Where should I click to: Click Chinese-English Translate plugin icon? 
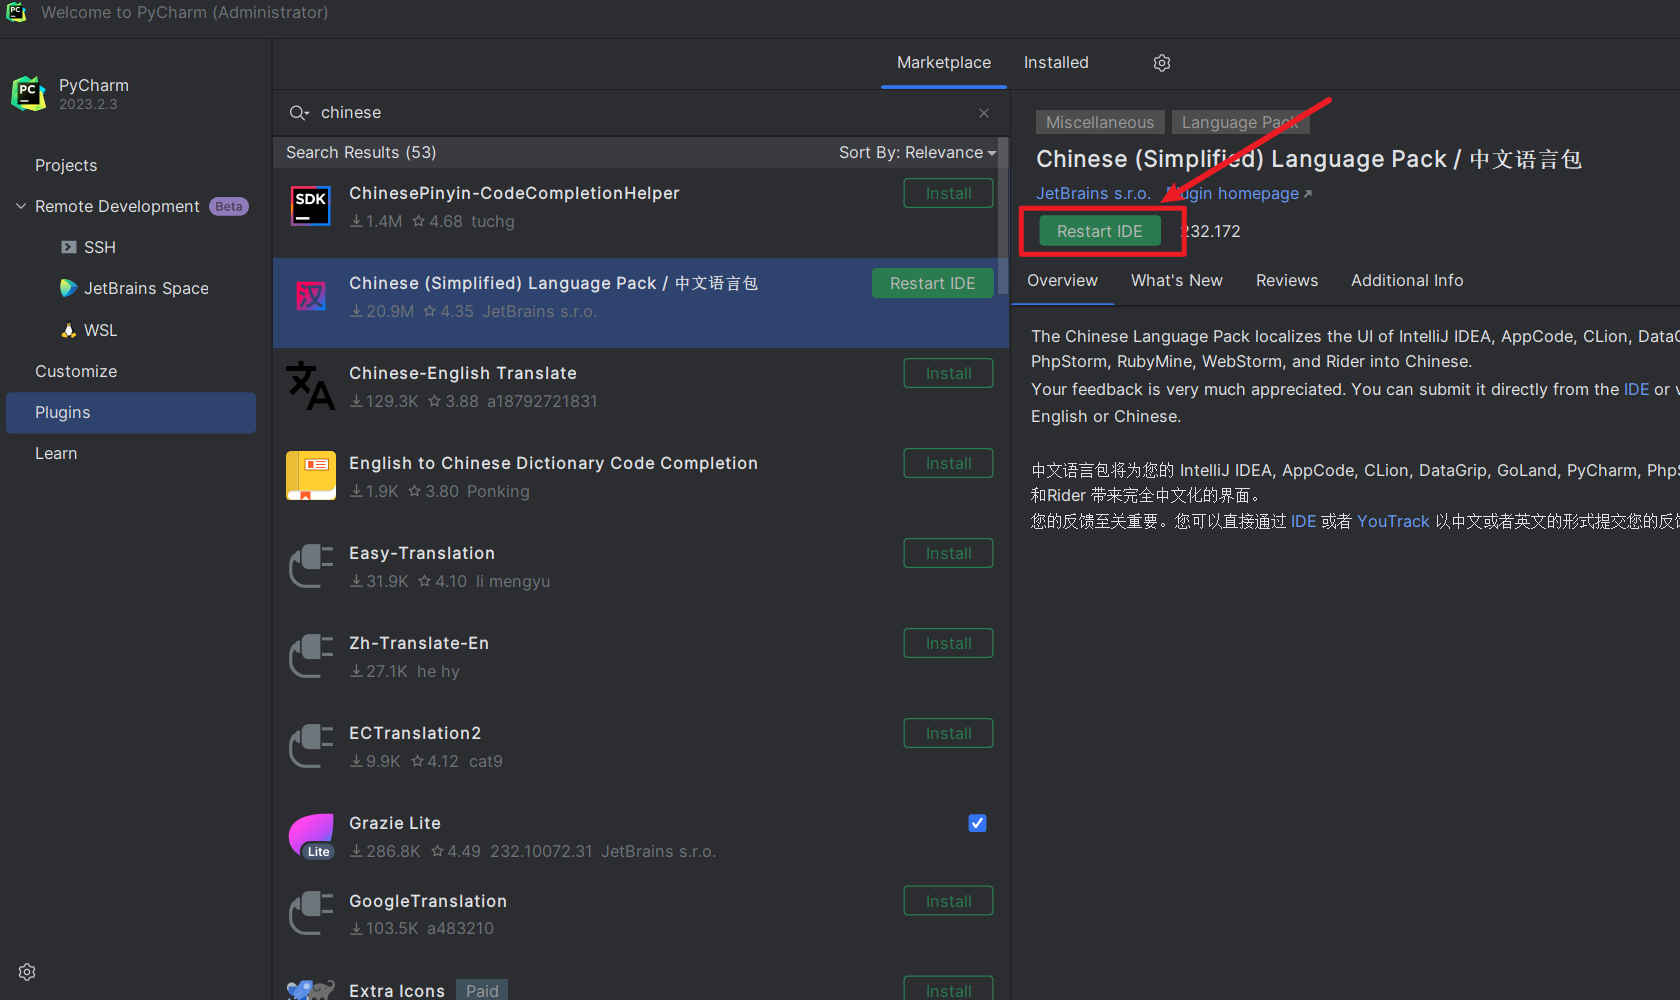(311, 386)
